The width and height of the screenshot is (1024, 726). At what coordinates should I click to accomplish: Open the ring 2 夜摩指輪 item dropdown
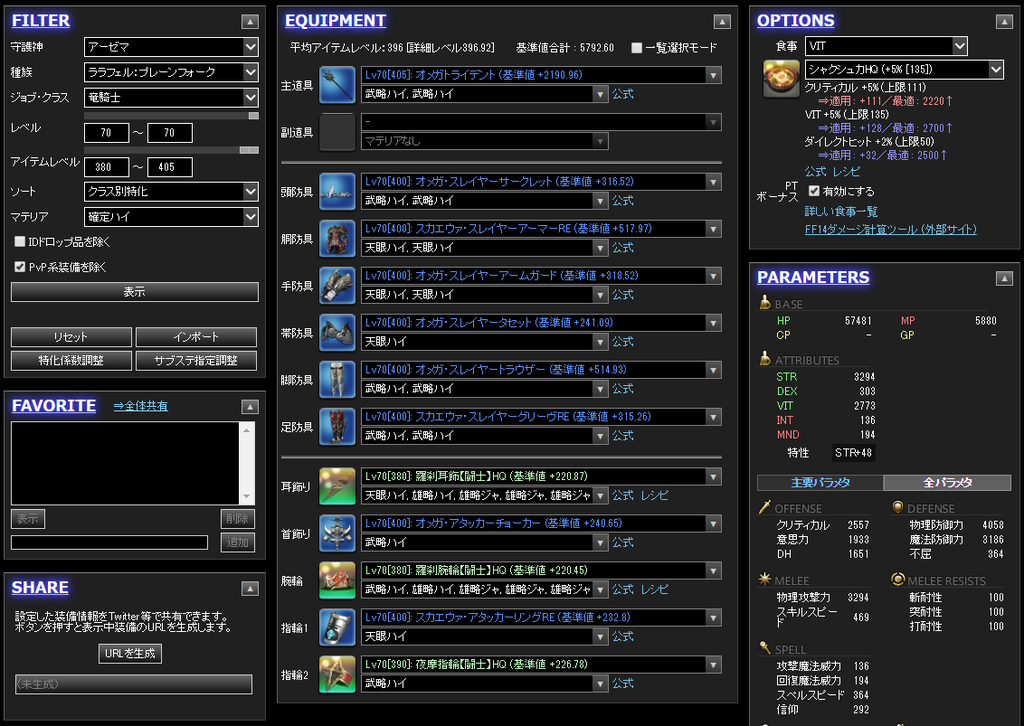click(541, 665)
